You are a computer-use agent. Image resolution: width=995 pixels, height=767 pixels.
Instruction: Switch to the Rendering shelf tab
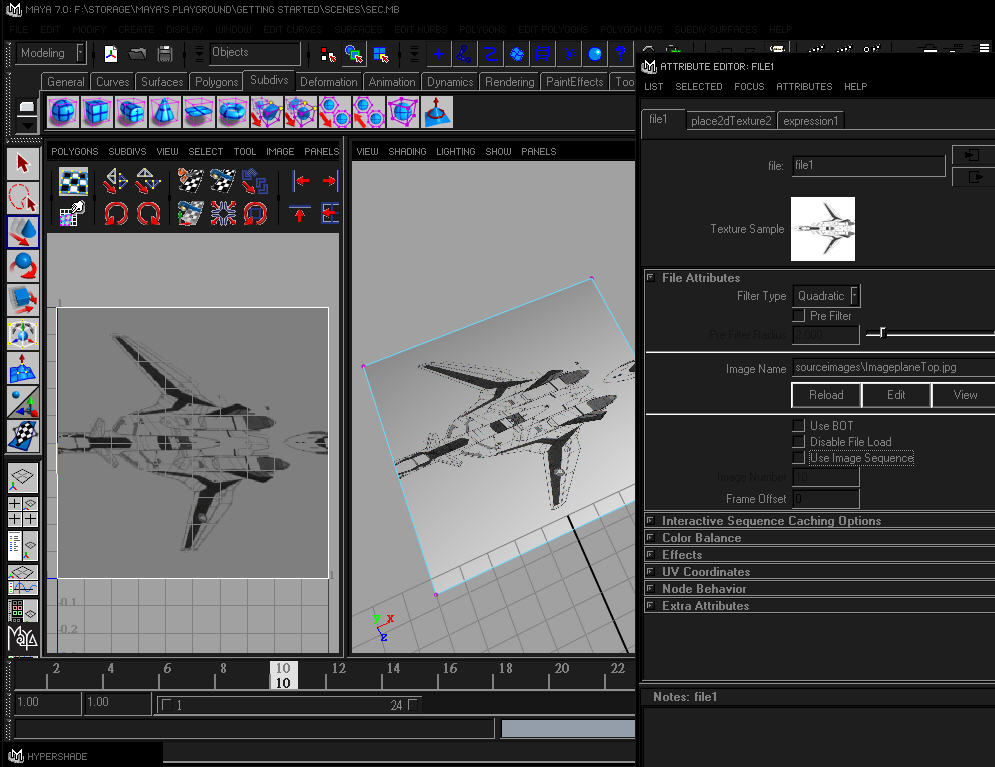510,82
